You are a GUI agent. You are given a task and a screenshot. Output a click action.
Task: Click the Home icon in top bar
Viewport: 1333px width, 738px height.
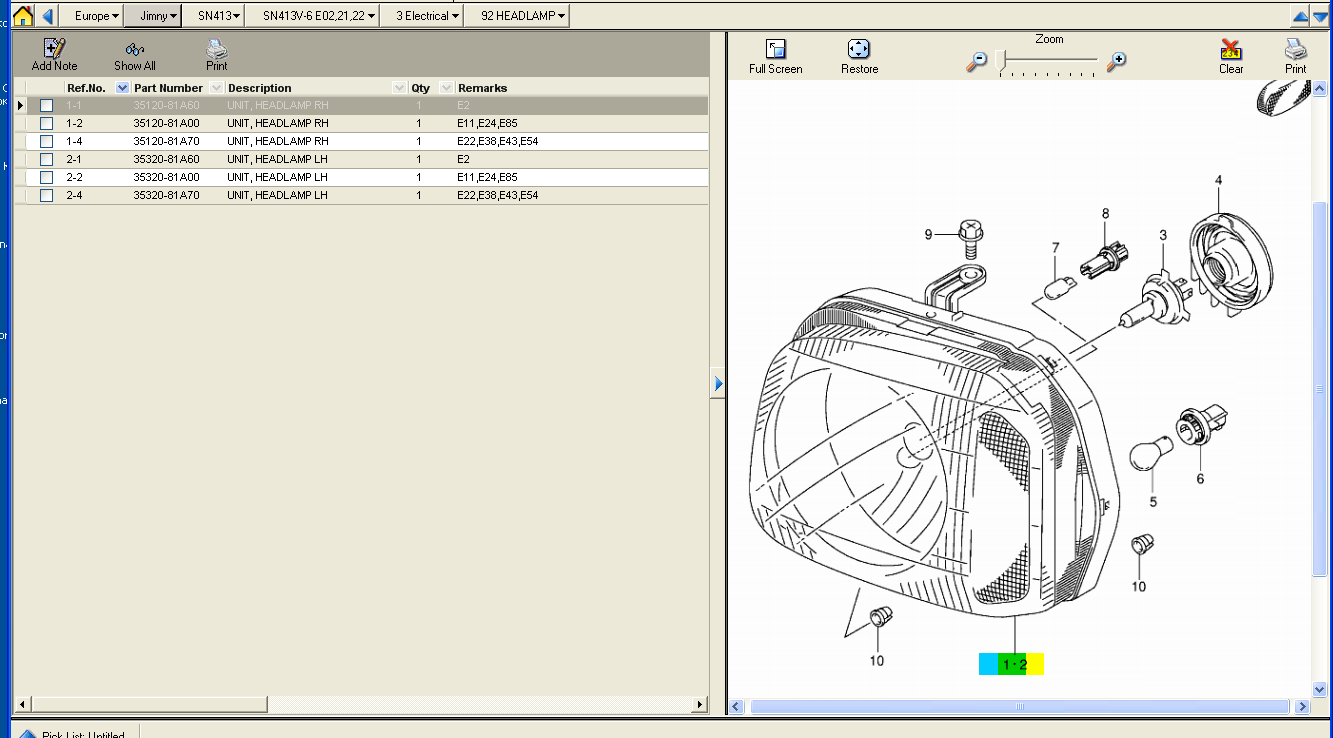point(22,16)
